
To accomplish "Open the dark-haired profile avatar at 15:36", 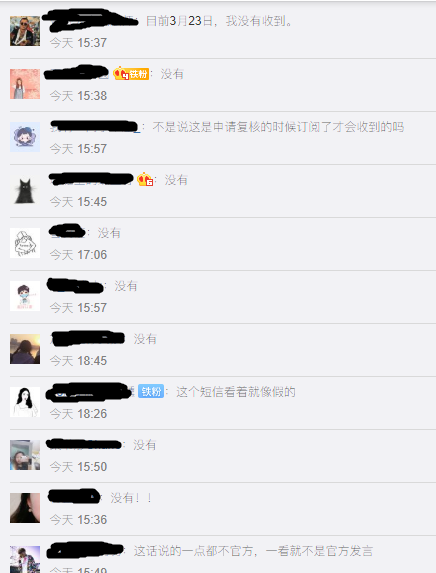I will [x=25, y=508].
